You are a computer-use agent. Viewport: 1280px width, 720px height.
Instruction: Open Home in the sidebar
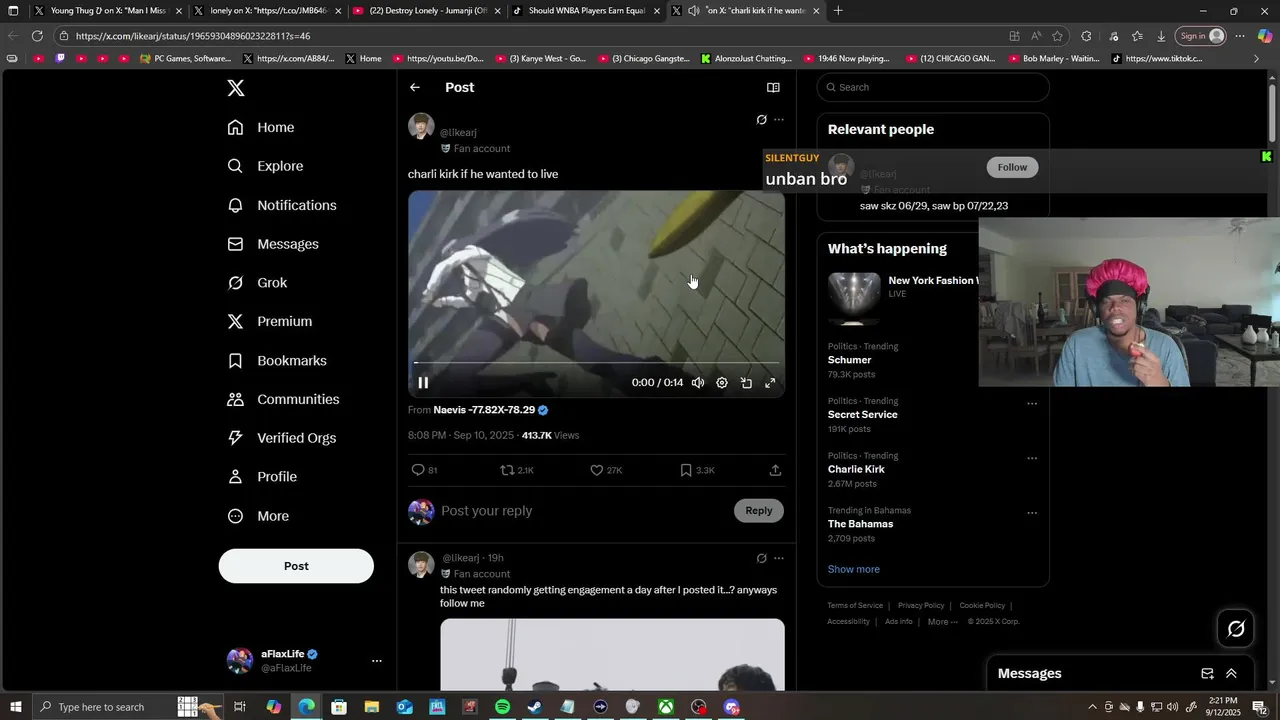261,128
